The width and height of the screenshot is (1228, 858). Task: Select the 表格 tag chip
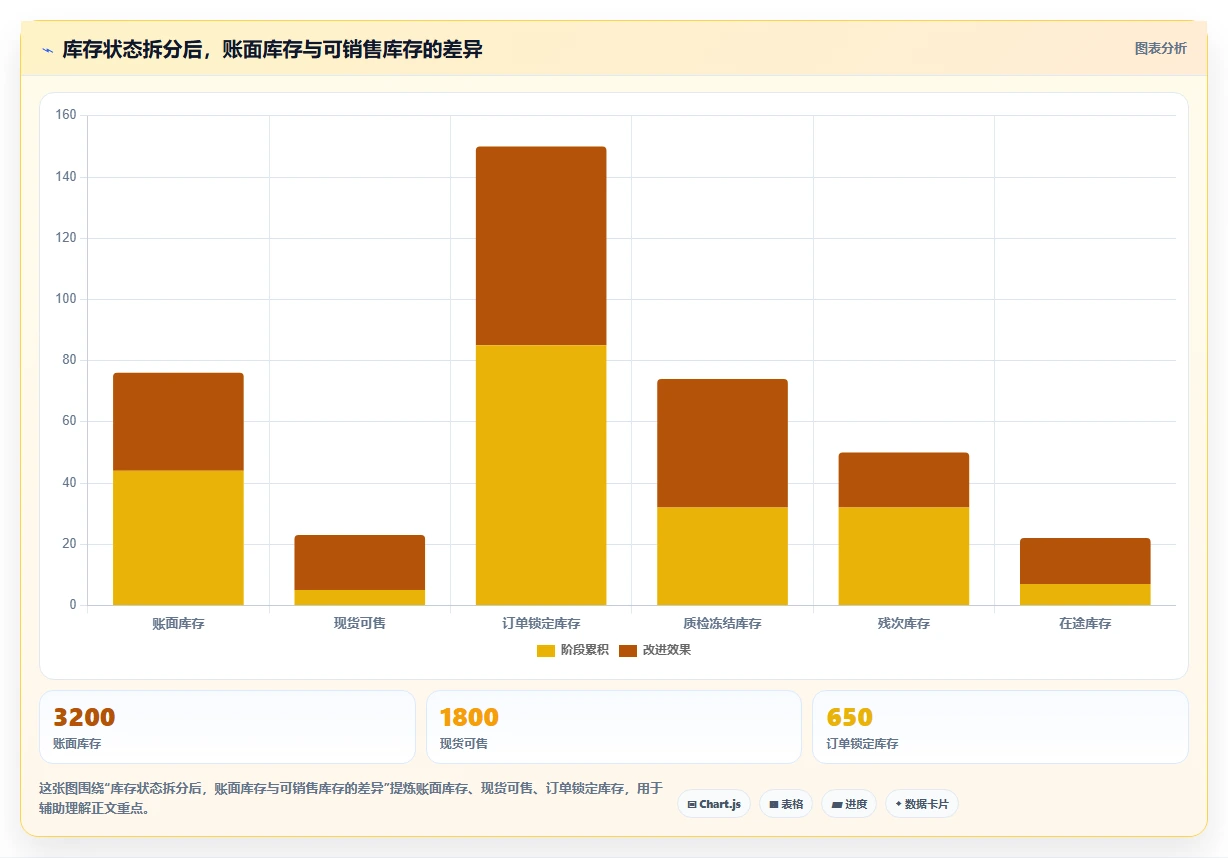[786, 804]
